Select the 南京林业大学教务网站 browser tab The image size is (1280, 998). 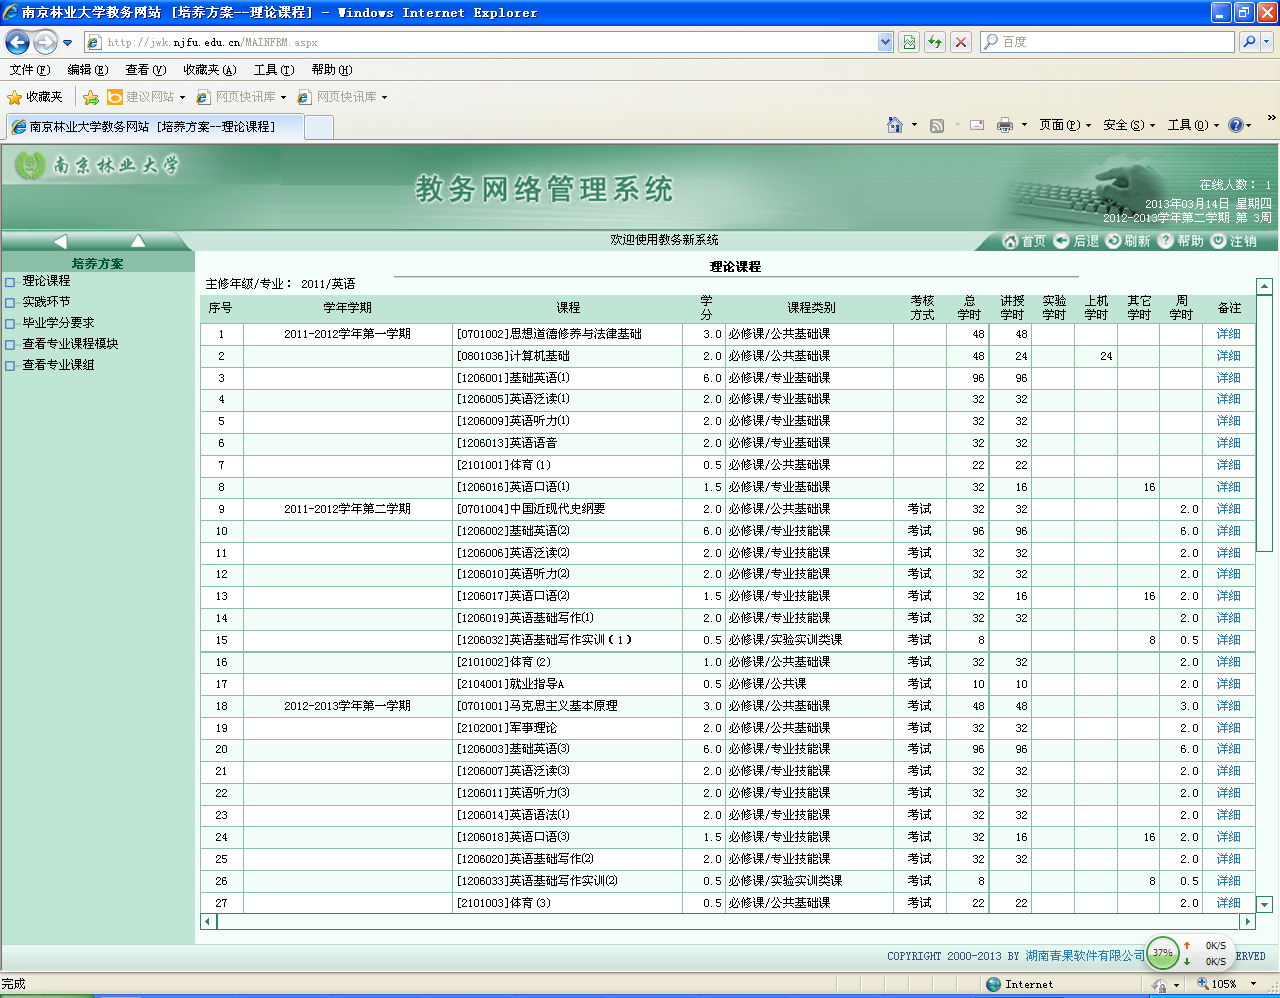[154, 127]
